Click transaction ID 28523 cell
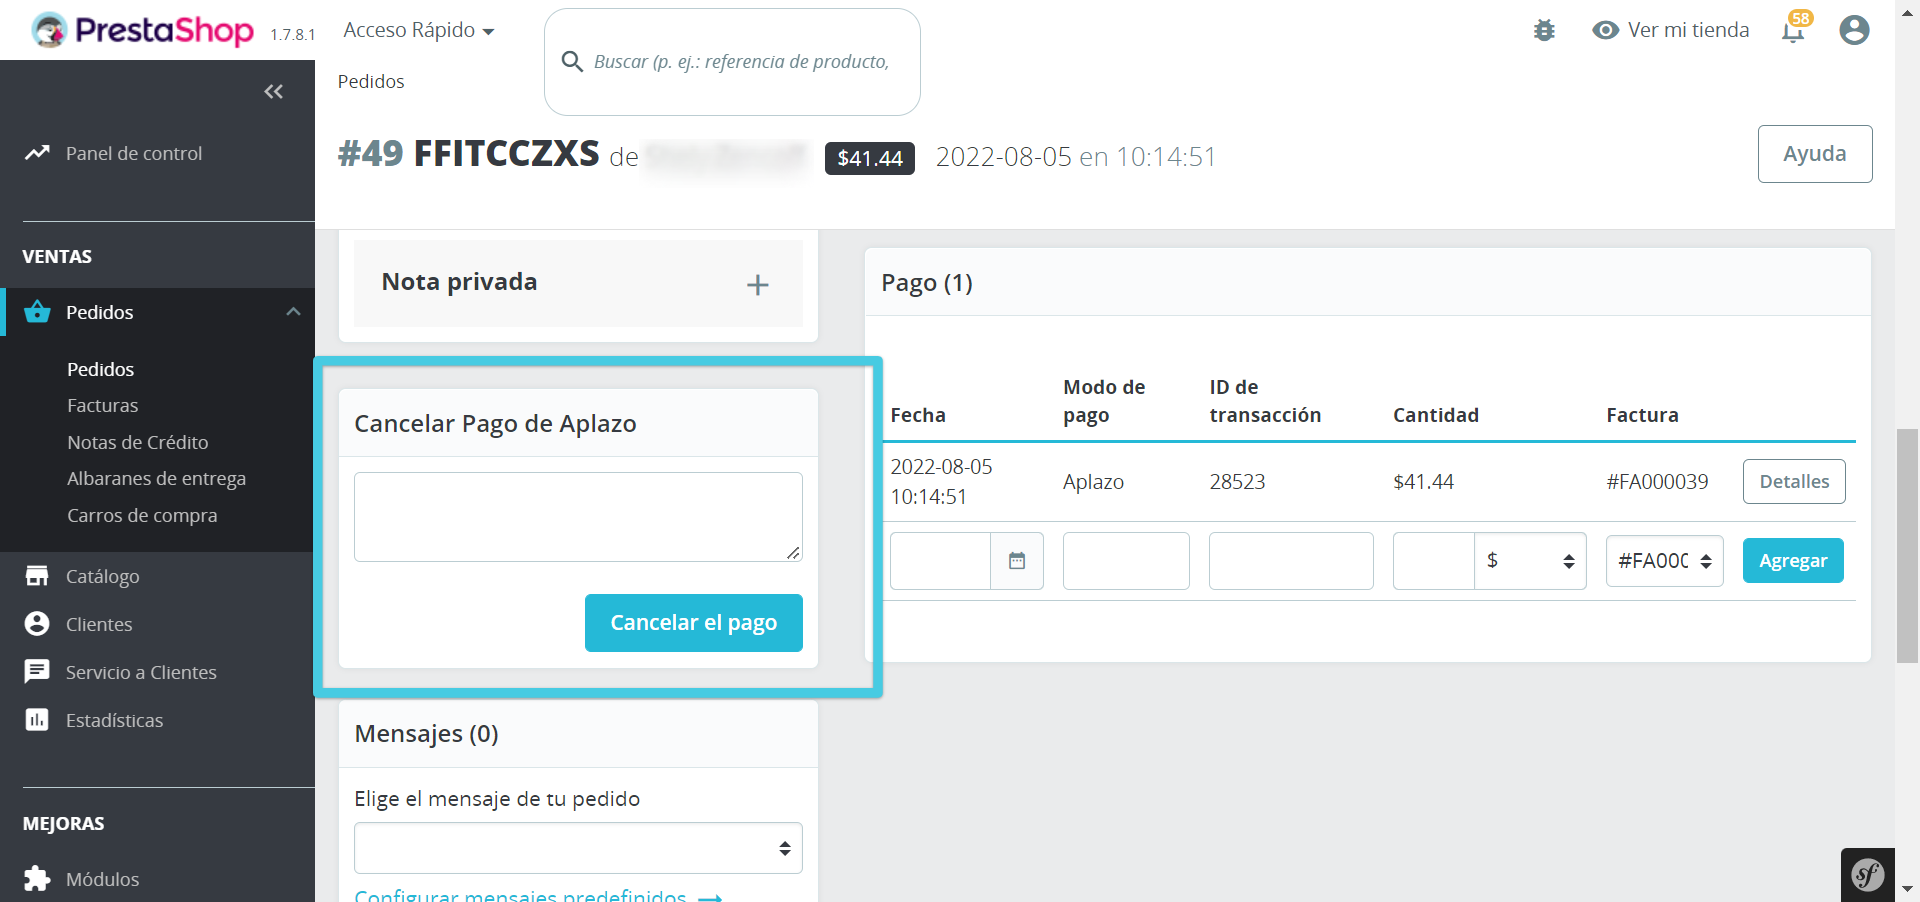 click(x=1237, y=482)
